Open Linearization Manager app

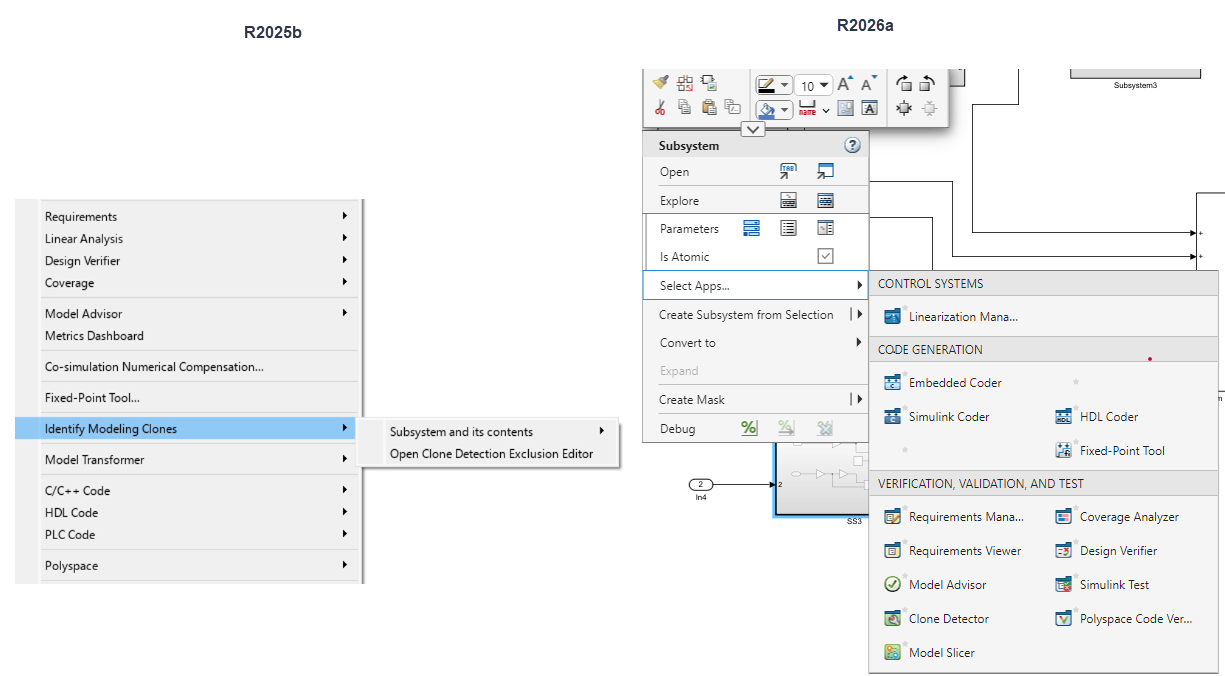952,317
